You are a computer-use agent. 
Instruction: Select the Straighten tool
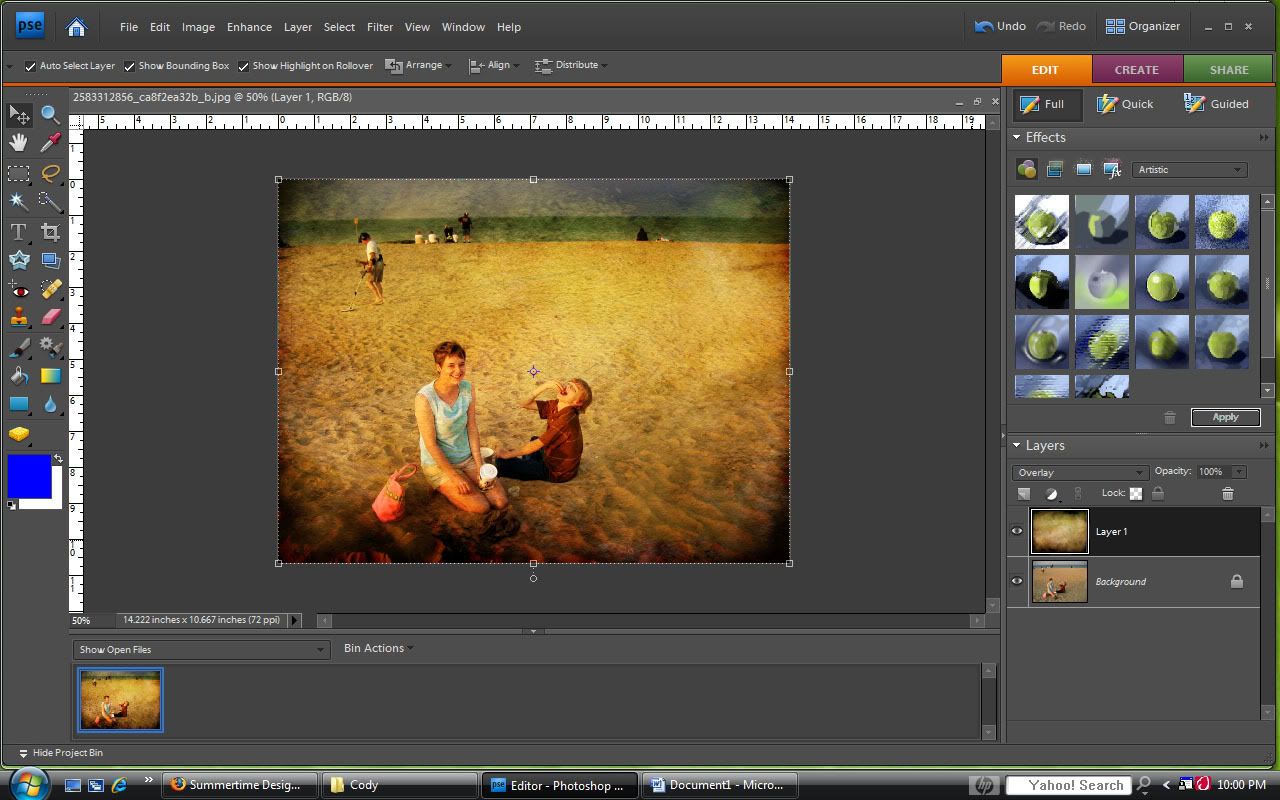click(x=50, y=260)
